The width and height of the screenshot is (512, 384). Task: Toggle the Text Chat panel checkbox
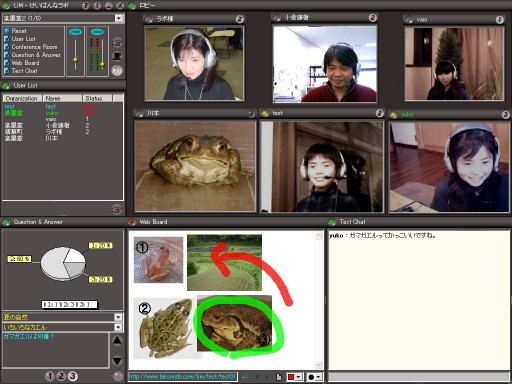pyautogui.click(x=7, y=71)
